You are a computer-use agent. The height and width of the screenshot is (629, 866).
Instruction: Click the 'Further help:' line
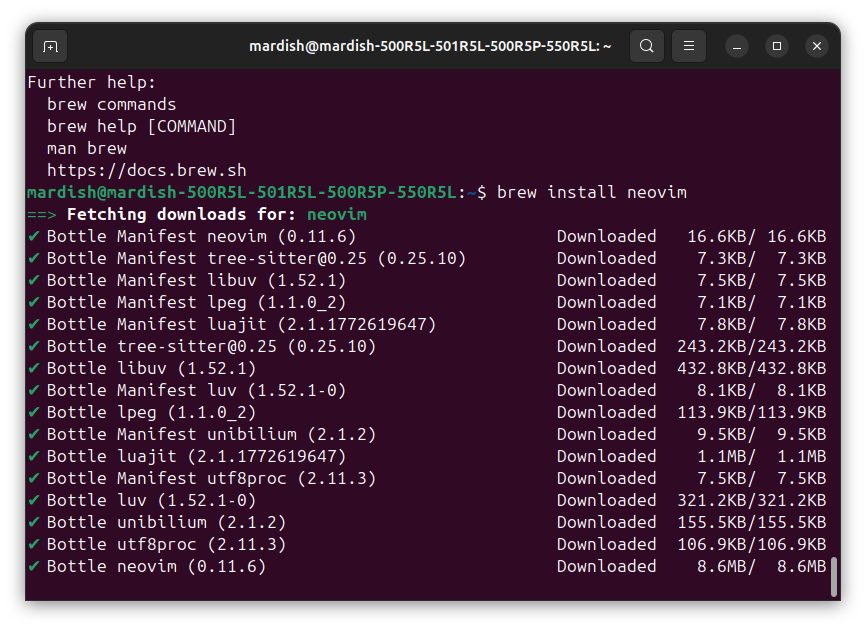(92, 82)
